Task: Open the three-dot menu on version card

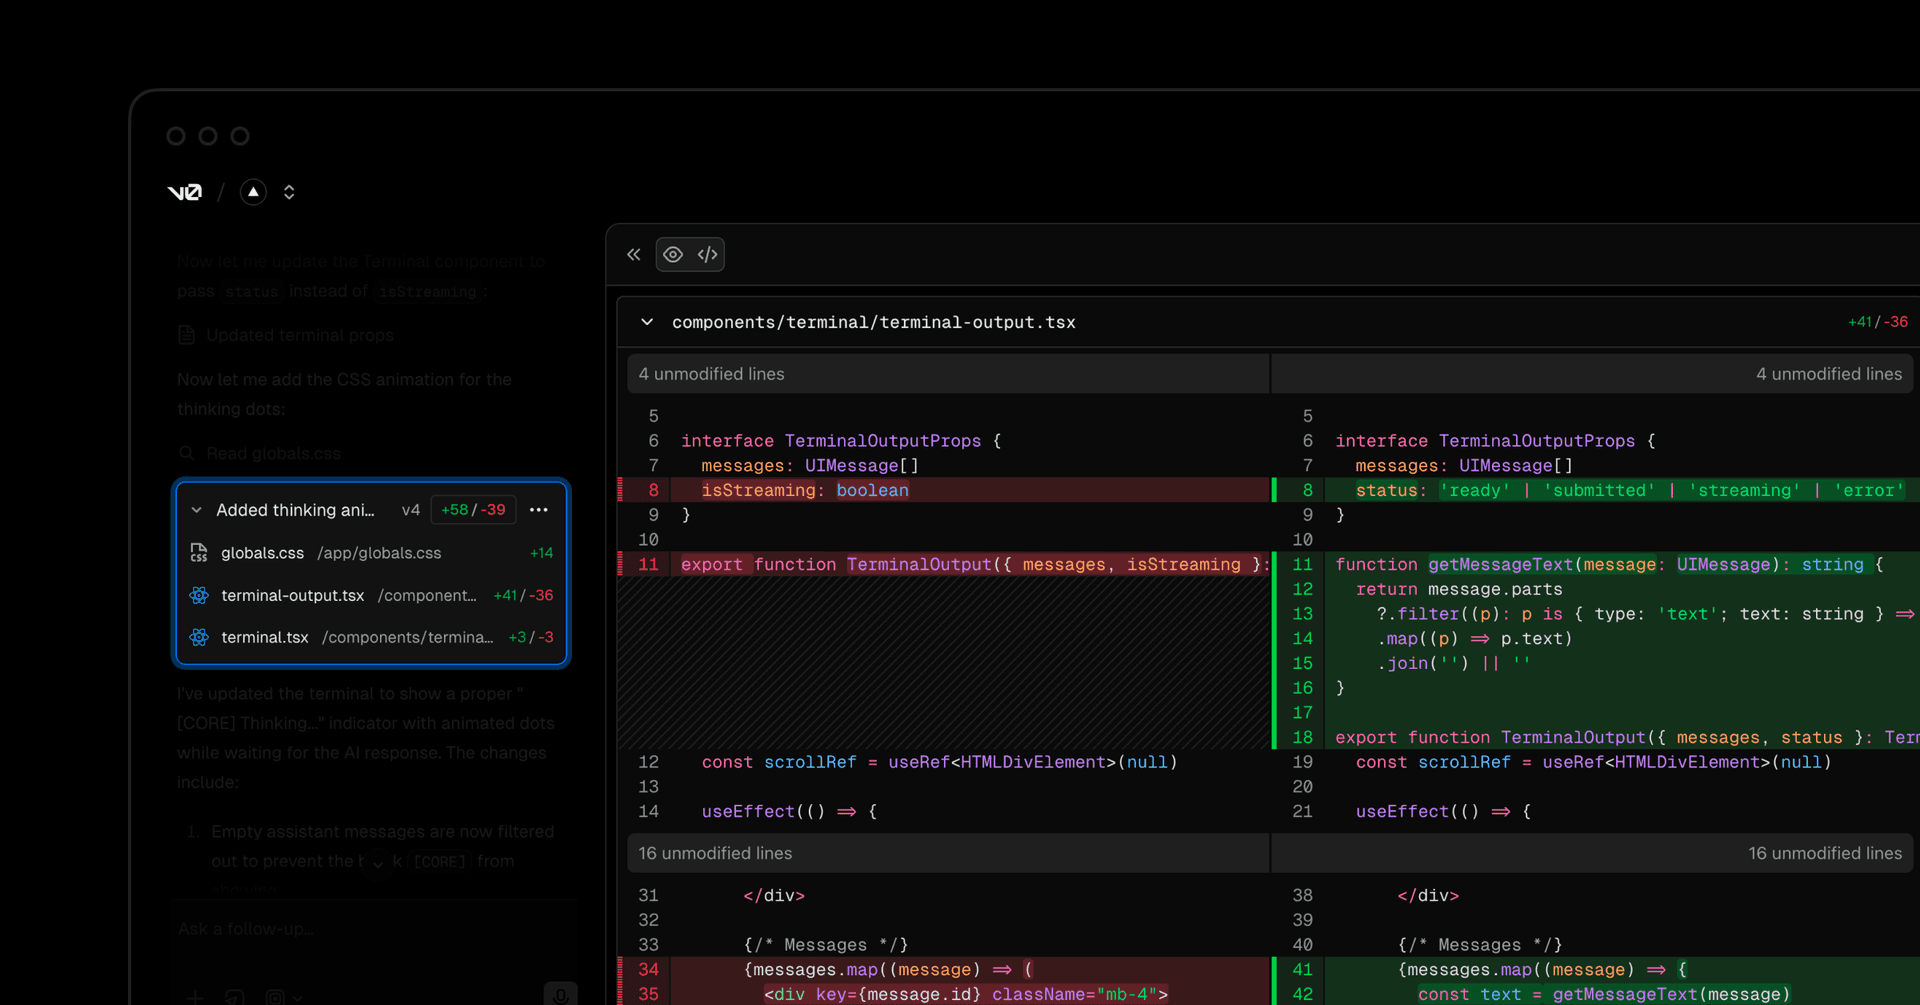Action: [539, 510]
